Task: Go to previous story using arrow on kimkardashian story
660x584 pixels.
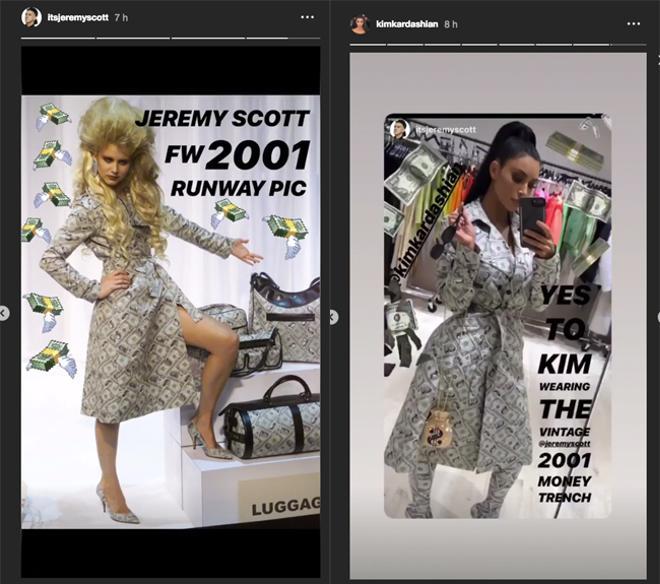Action: (333, 317)
